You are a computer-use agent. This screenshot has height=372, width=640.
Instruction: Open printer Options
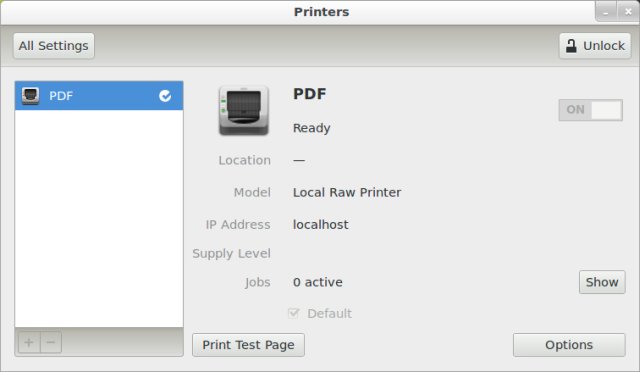[569, 345]
